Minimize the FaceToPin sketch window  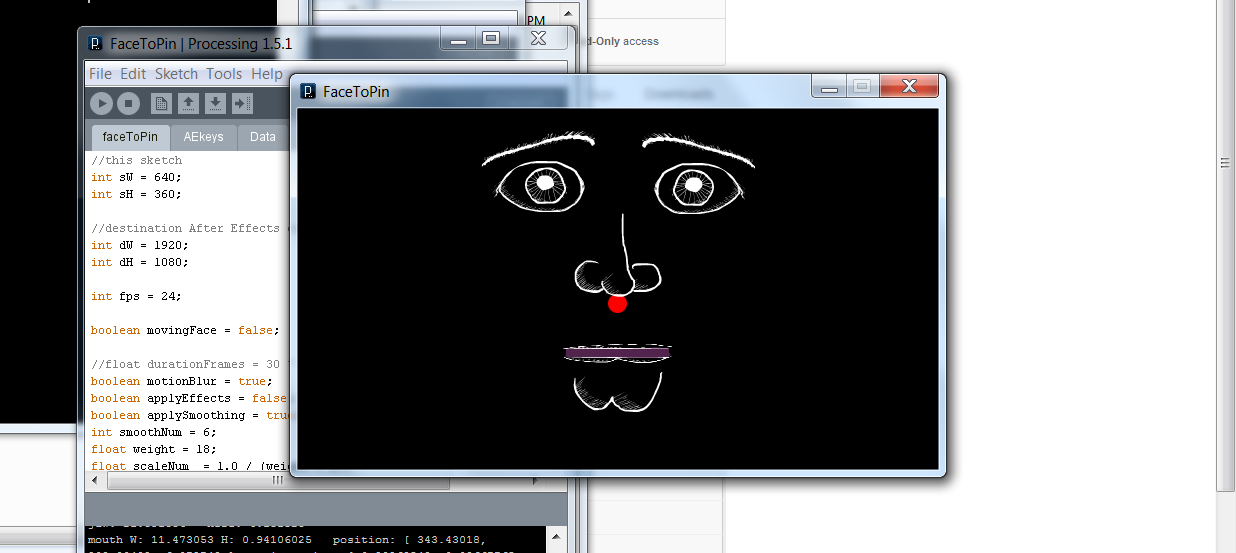[x=829, y=87]
